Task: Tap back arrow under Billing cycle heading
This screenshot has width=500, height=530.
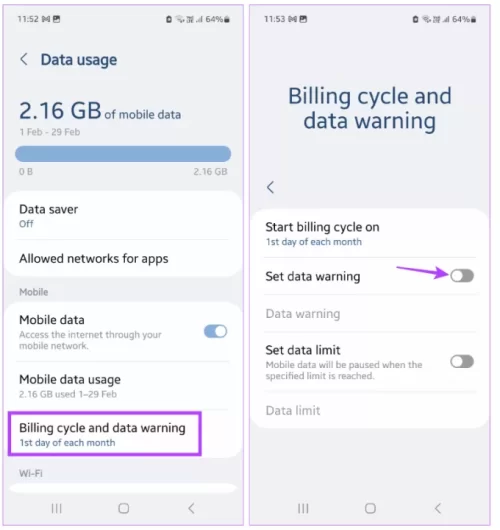Action: tap(270, 187)
